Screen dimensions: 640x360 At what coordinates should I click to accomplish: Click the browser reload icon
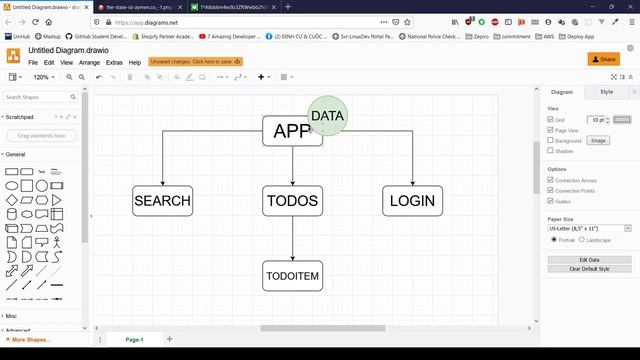(35, 22)
